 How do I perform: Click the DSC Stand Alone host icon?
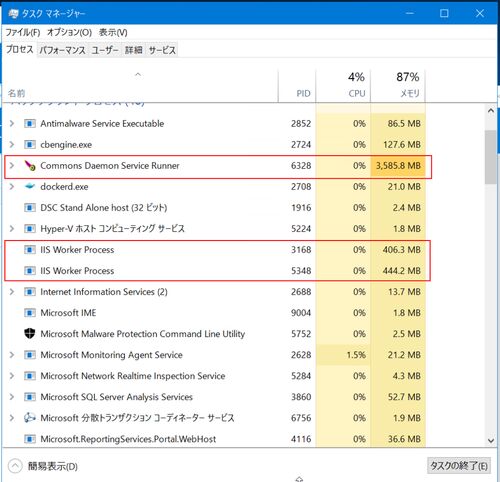coord(30,208)
